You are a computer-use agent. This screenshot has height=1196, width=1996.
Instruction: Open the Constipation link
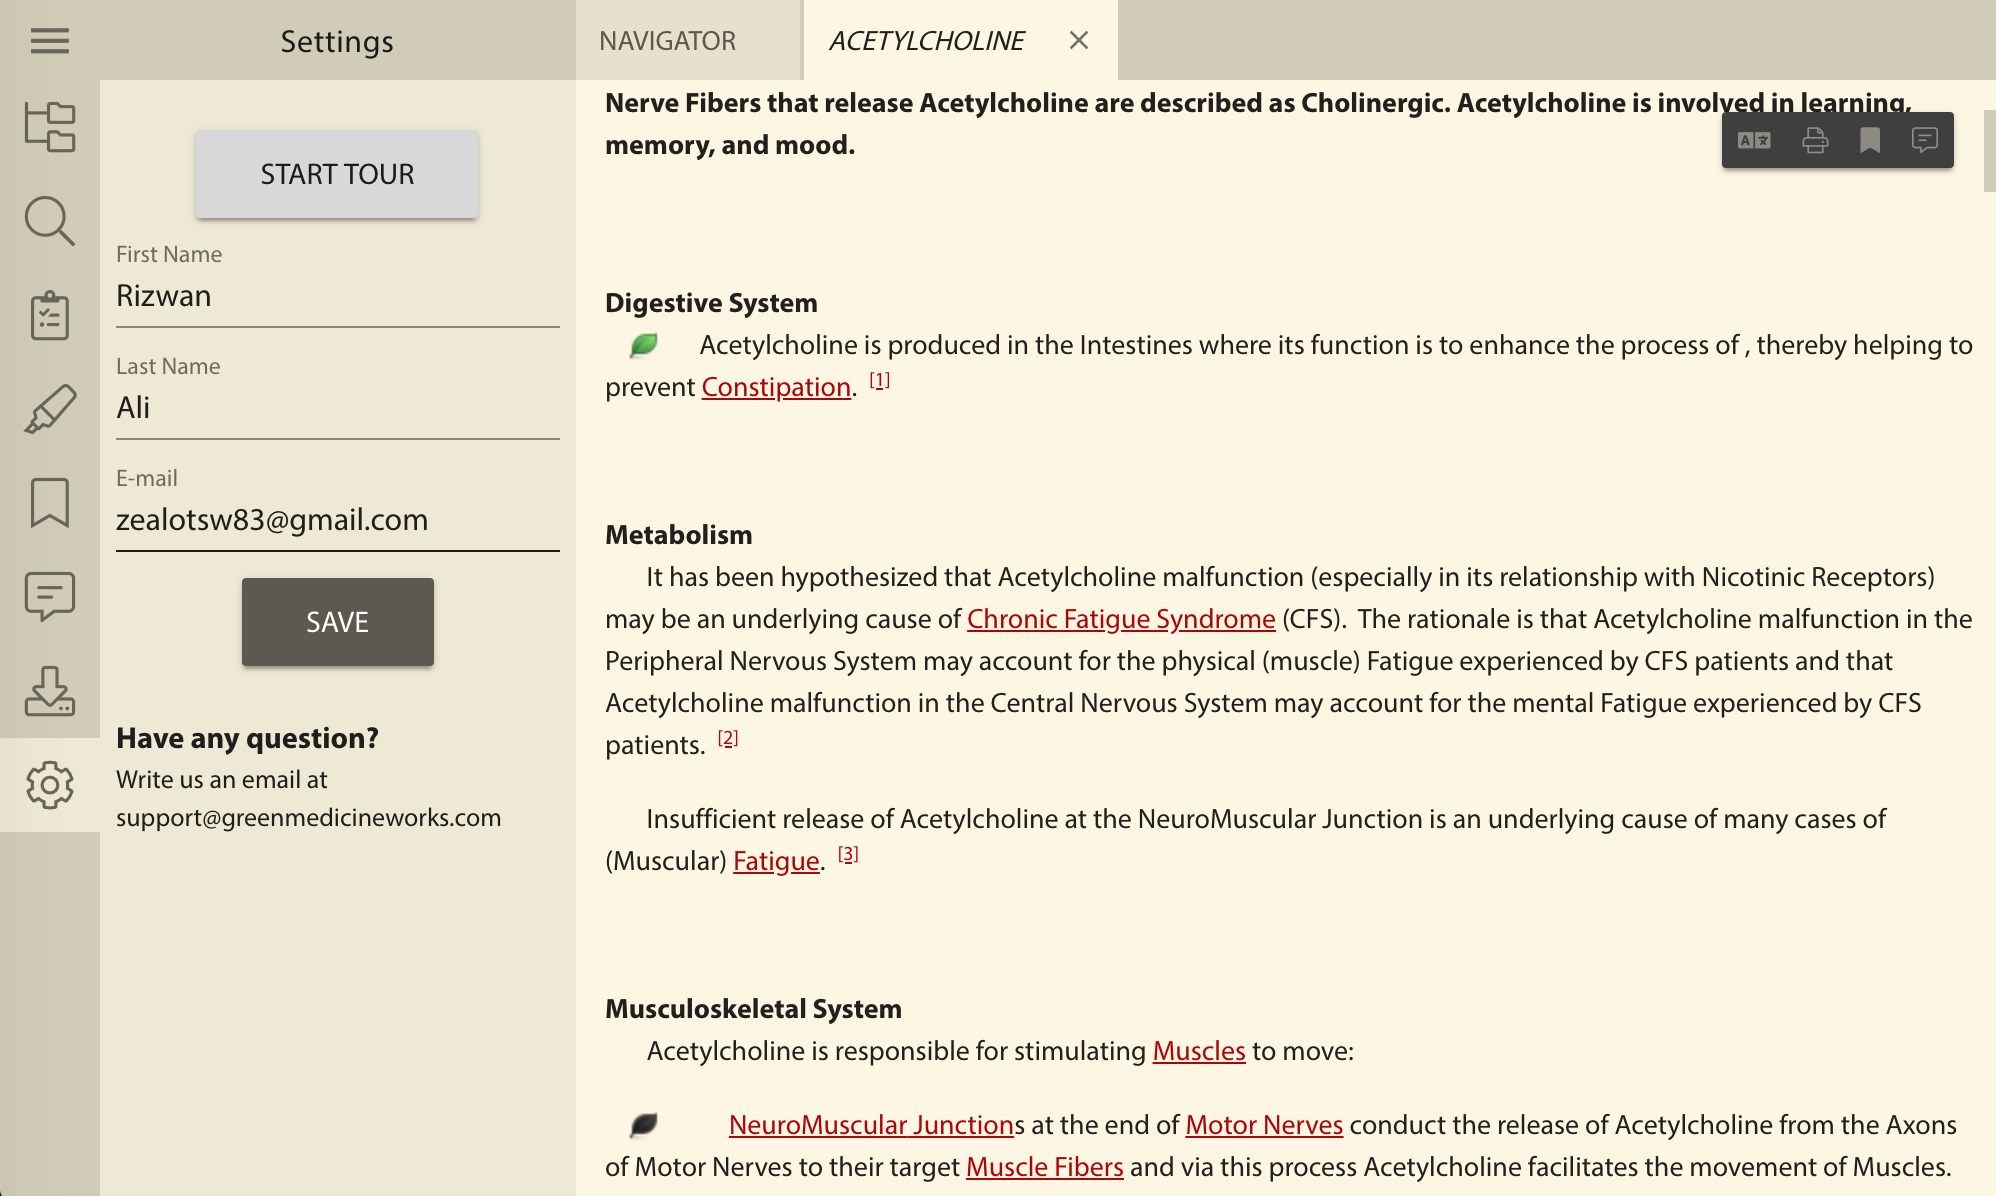tap(776, 387)
